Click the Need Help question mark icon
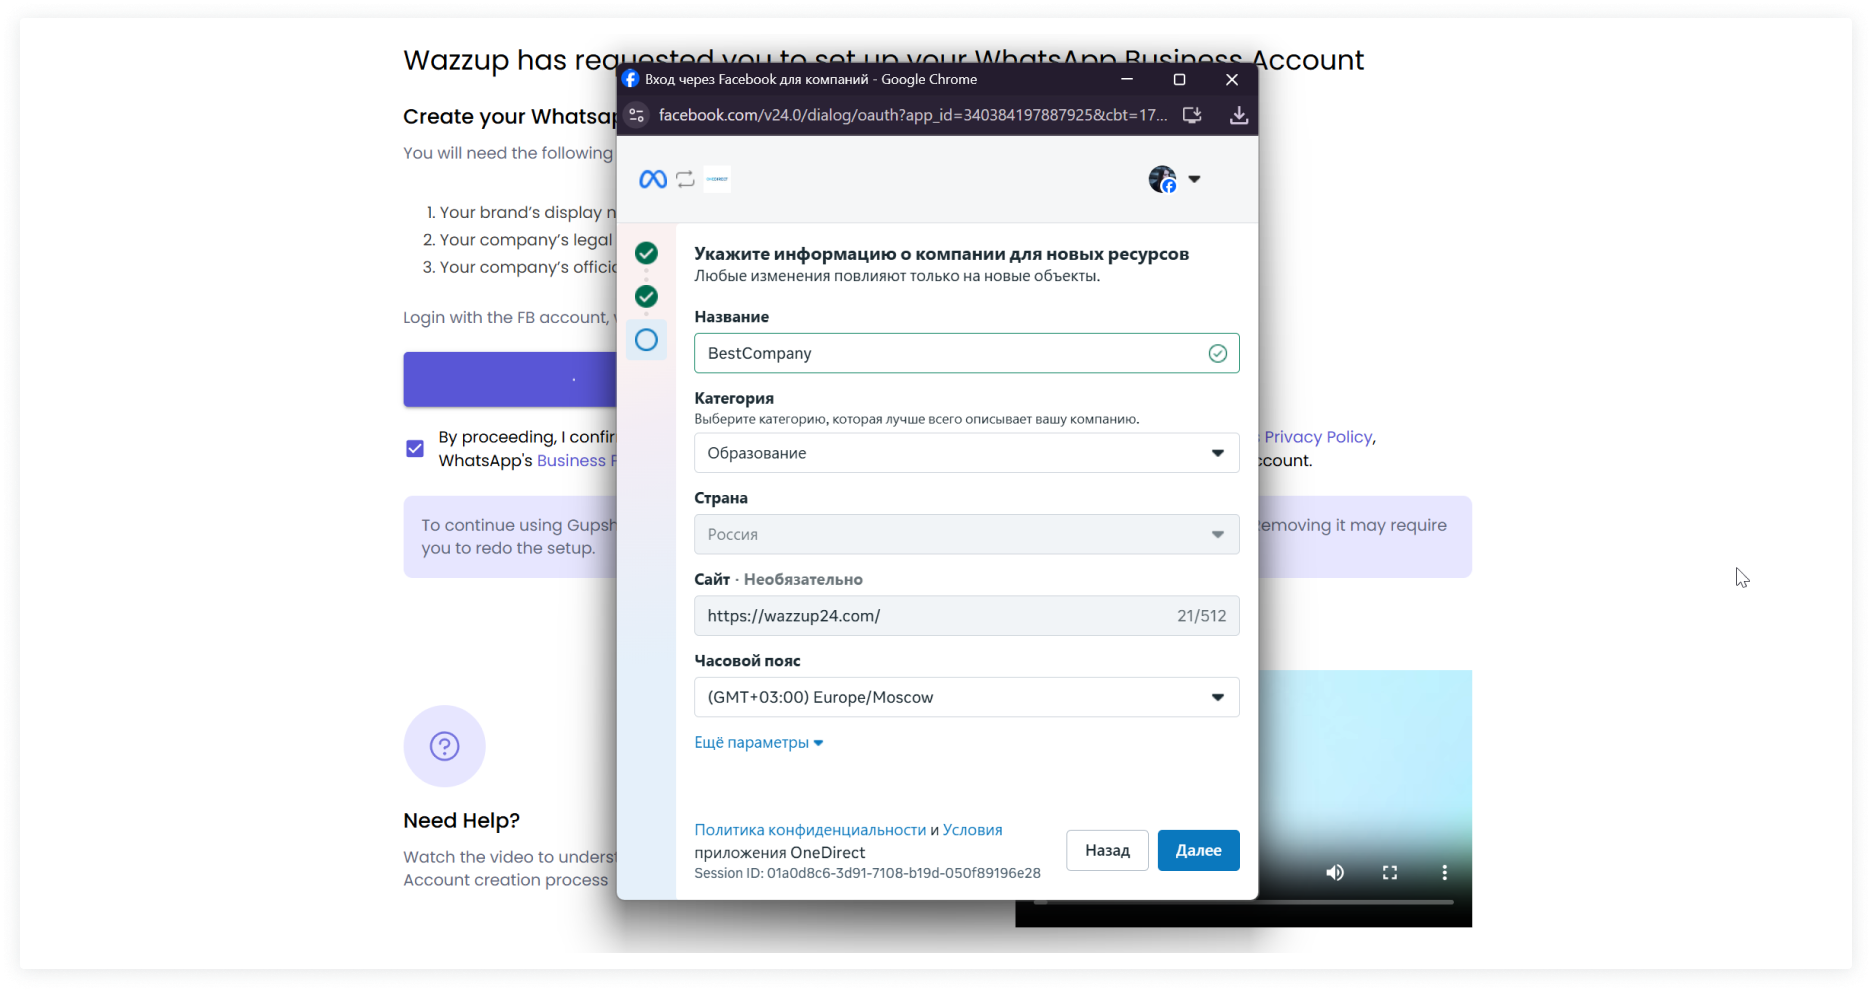The width and height of the screenshot is (1872, 991). pos(444,746)
